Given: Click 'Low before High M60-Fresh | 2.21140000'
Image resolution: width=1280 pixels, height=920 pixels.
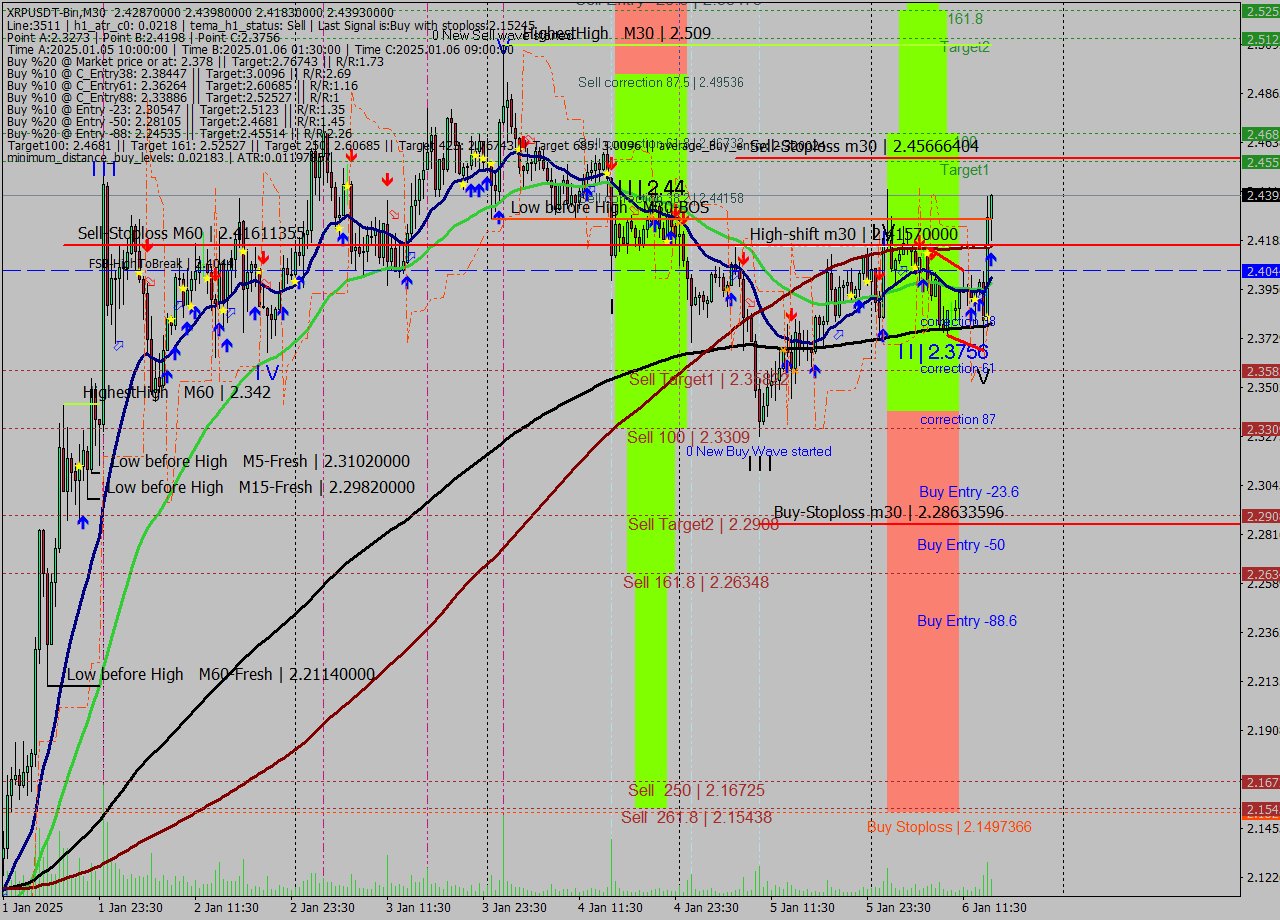Looking at the screenshot, I should tap(221, 674).
